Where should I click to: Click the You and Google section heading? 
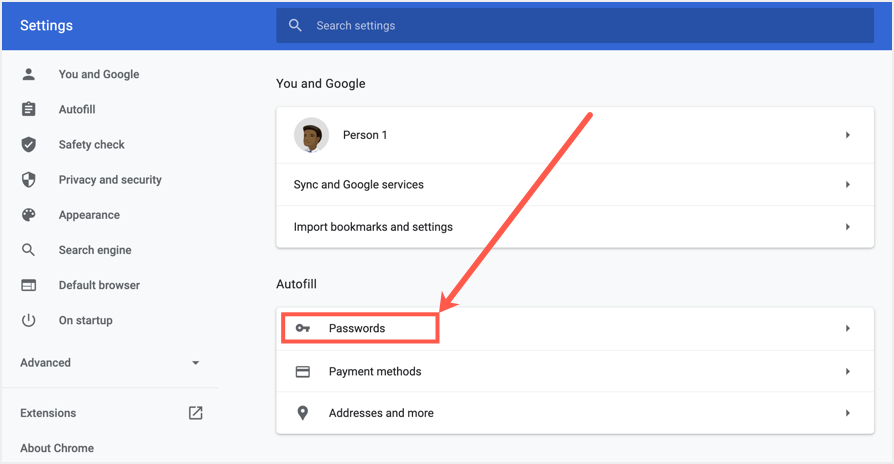point(320,83)
